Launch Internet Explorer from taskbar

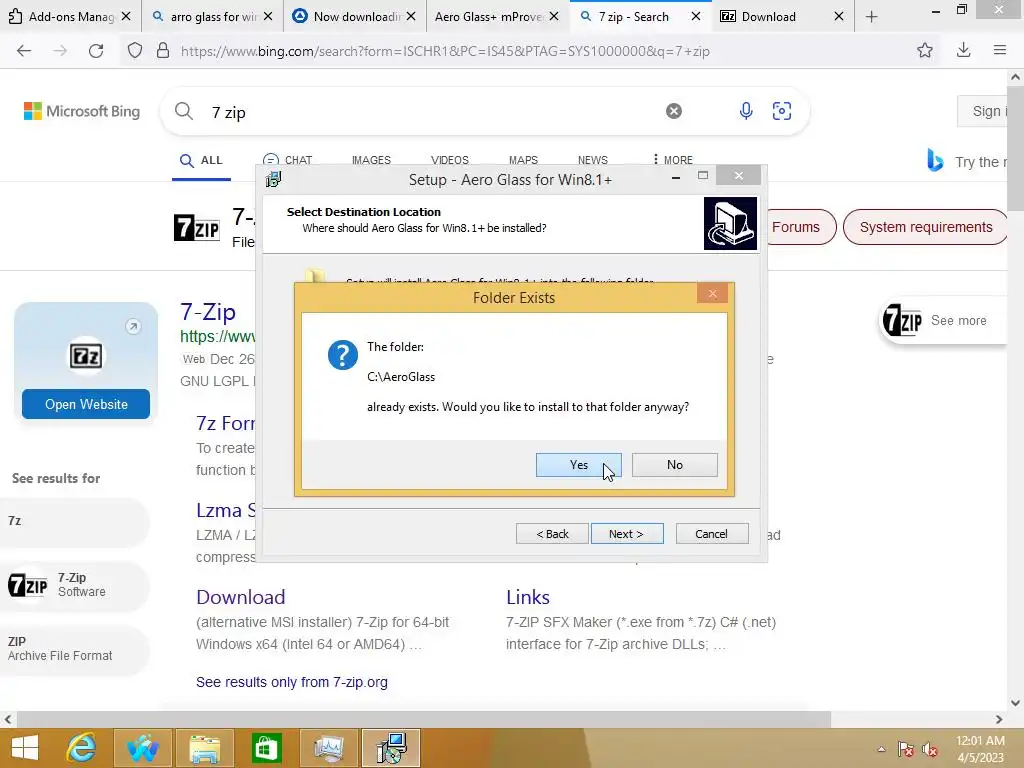coord(82,748)
